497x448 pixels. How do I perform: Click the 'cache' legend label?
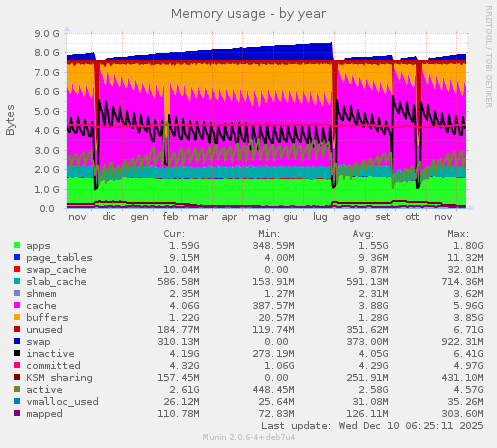pos(41,306)
